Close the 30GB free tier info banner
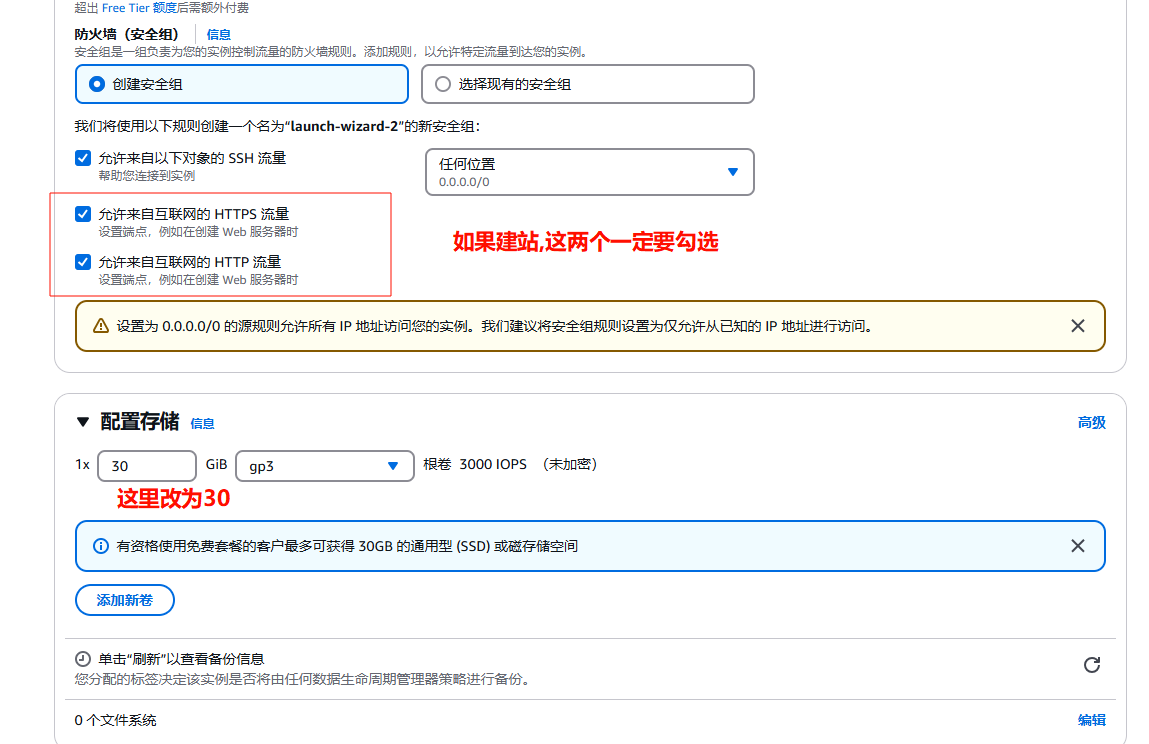Screen dimensions: 1149x744 coord(1077,546)
